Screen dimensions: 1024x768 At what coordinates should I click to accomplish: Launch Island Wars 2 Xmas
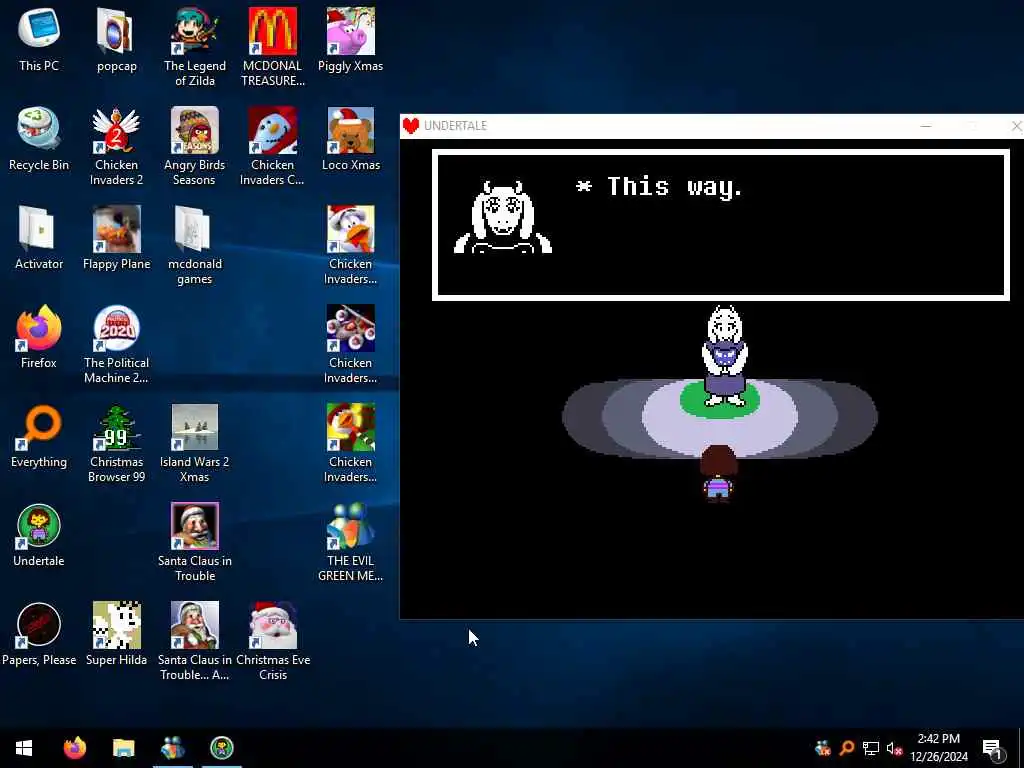coord(195,444)
